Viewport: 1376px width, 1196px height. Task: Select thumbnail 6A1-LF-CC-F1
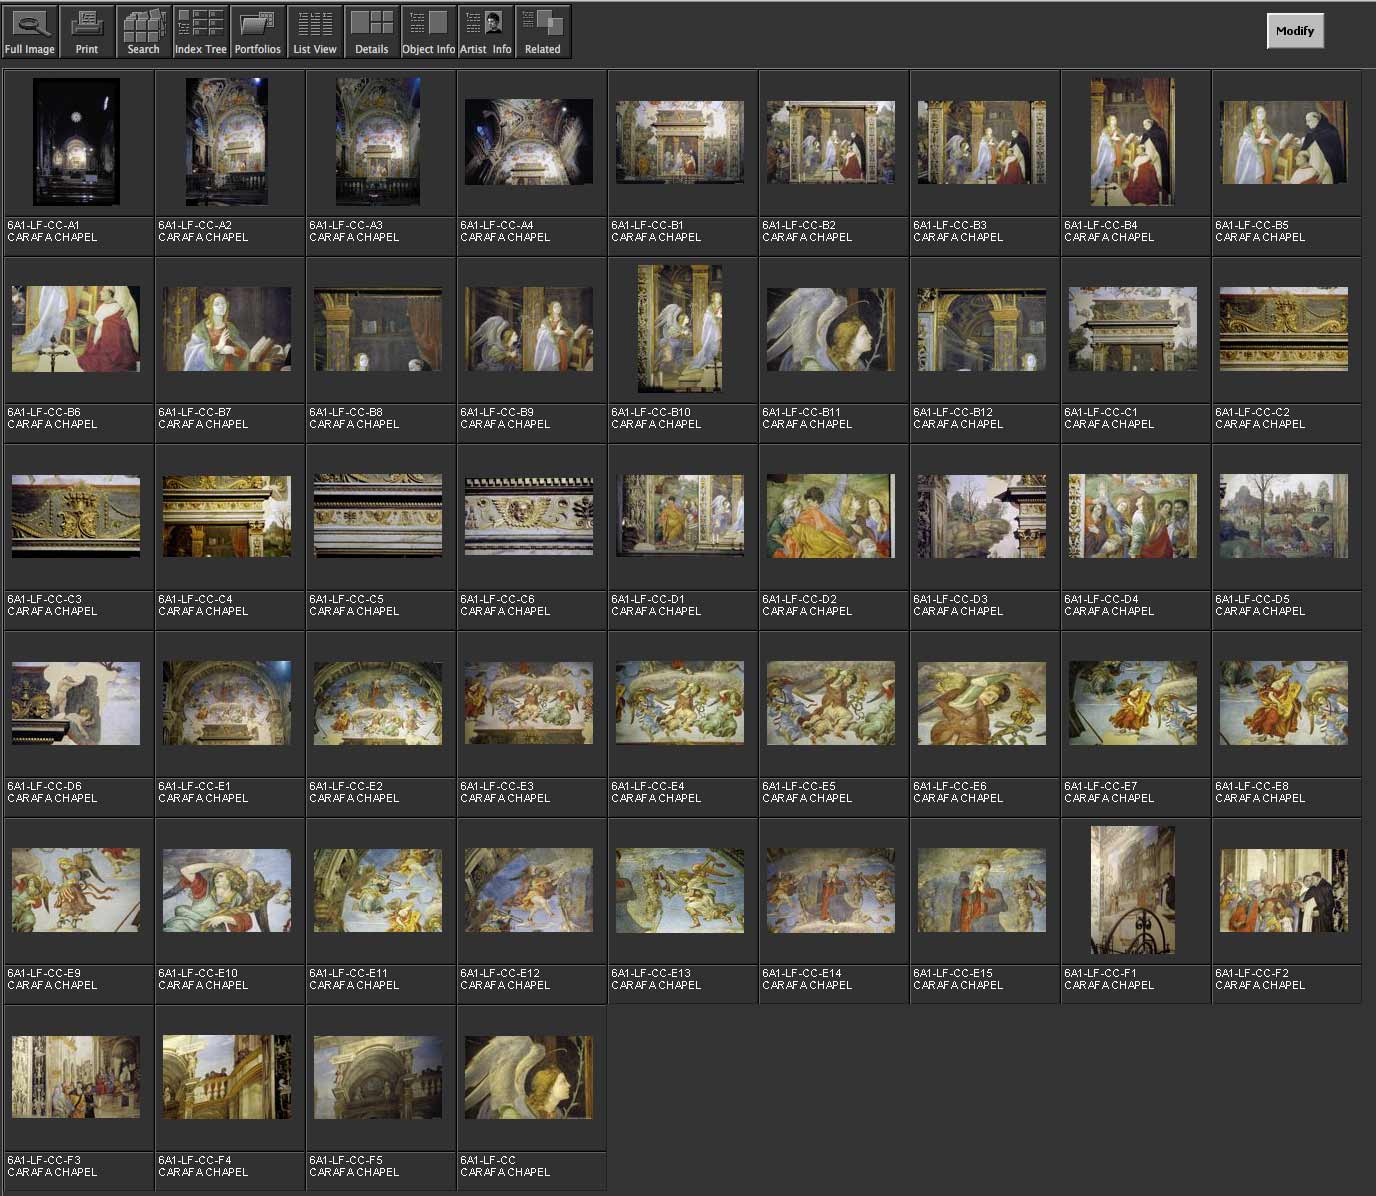pos(1133,890)
